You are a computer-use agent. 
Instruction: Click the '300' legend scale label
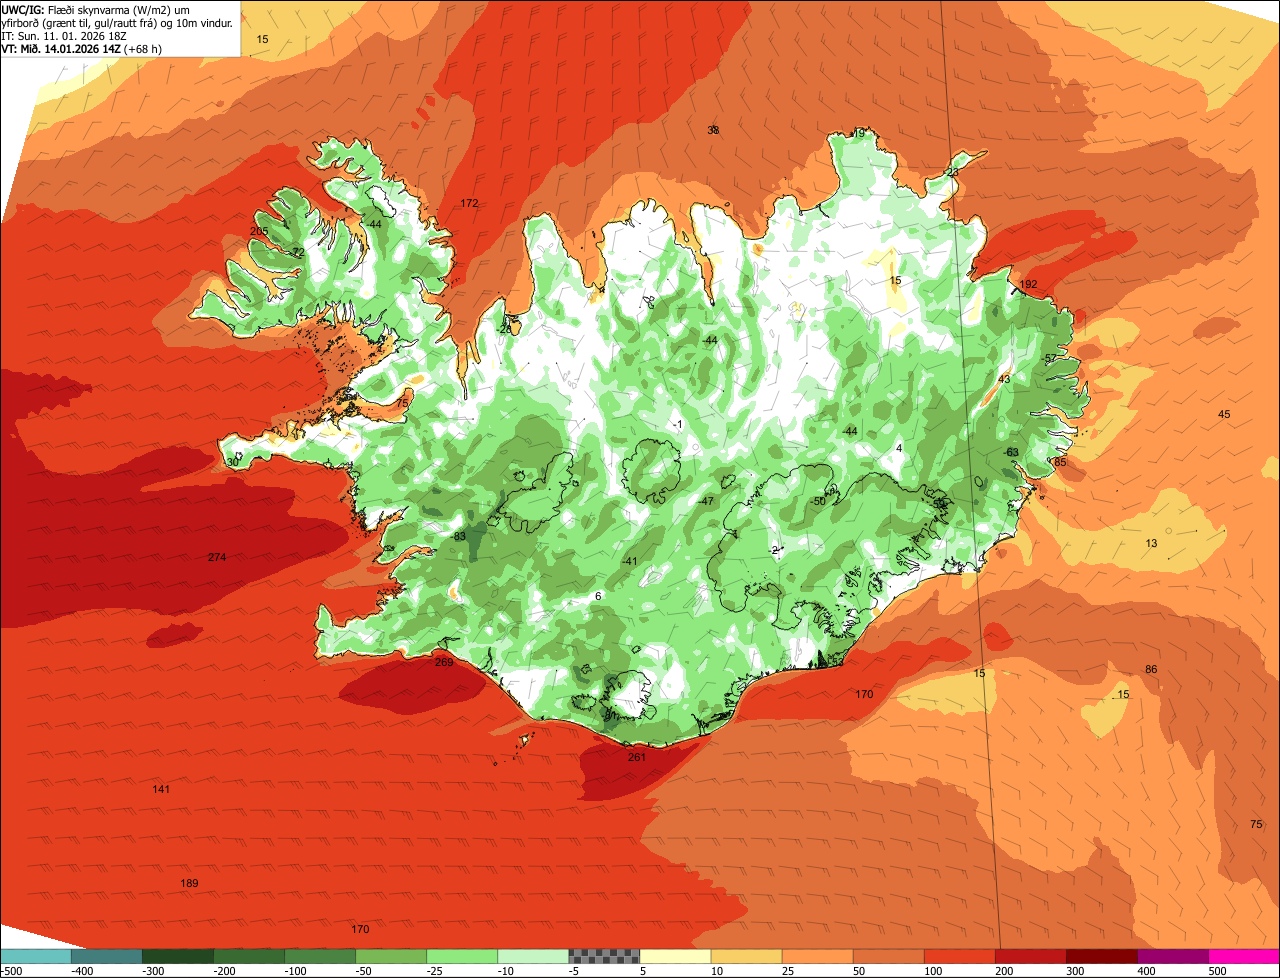1076,970
